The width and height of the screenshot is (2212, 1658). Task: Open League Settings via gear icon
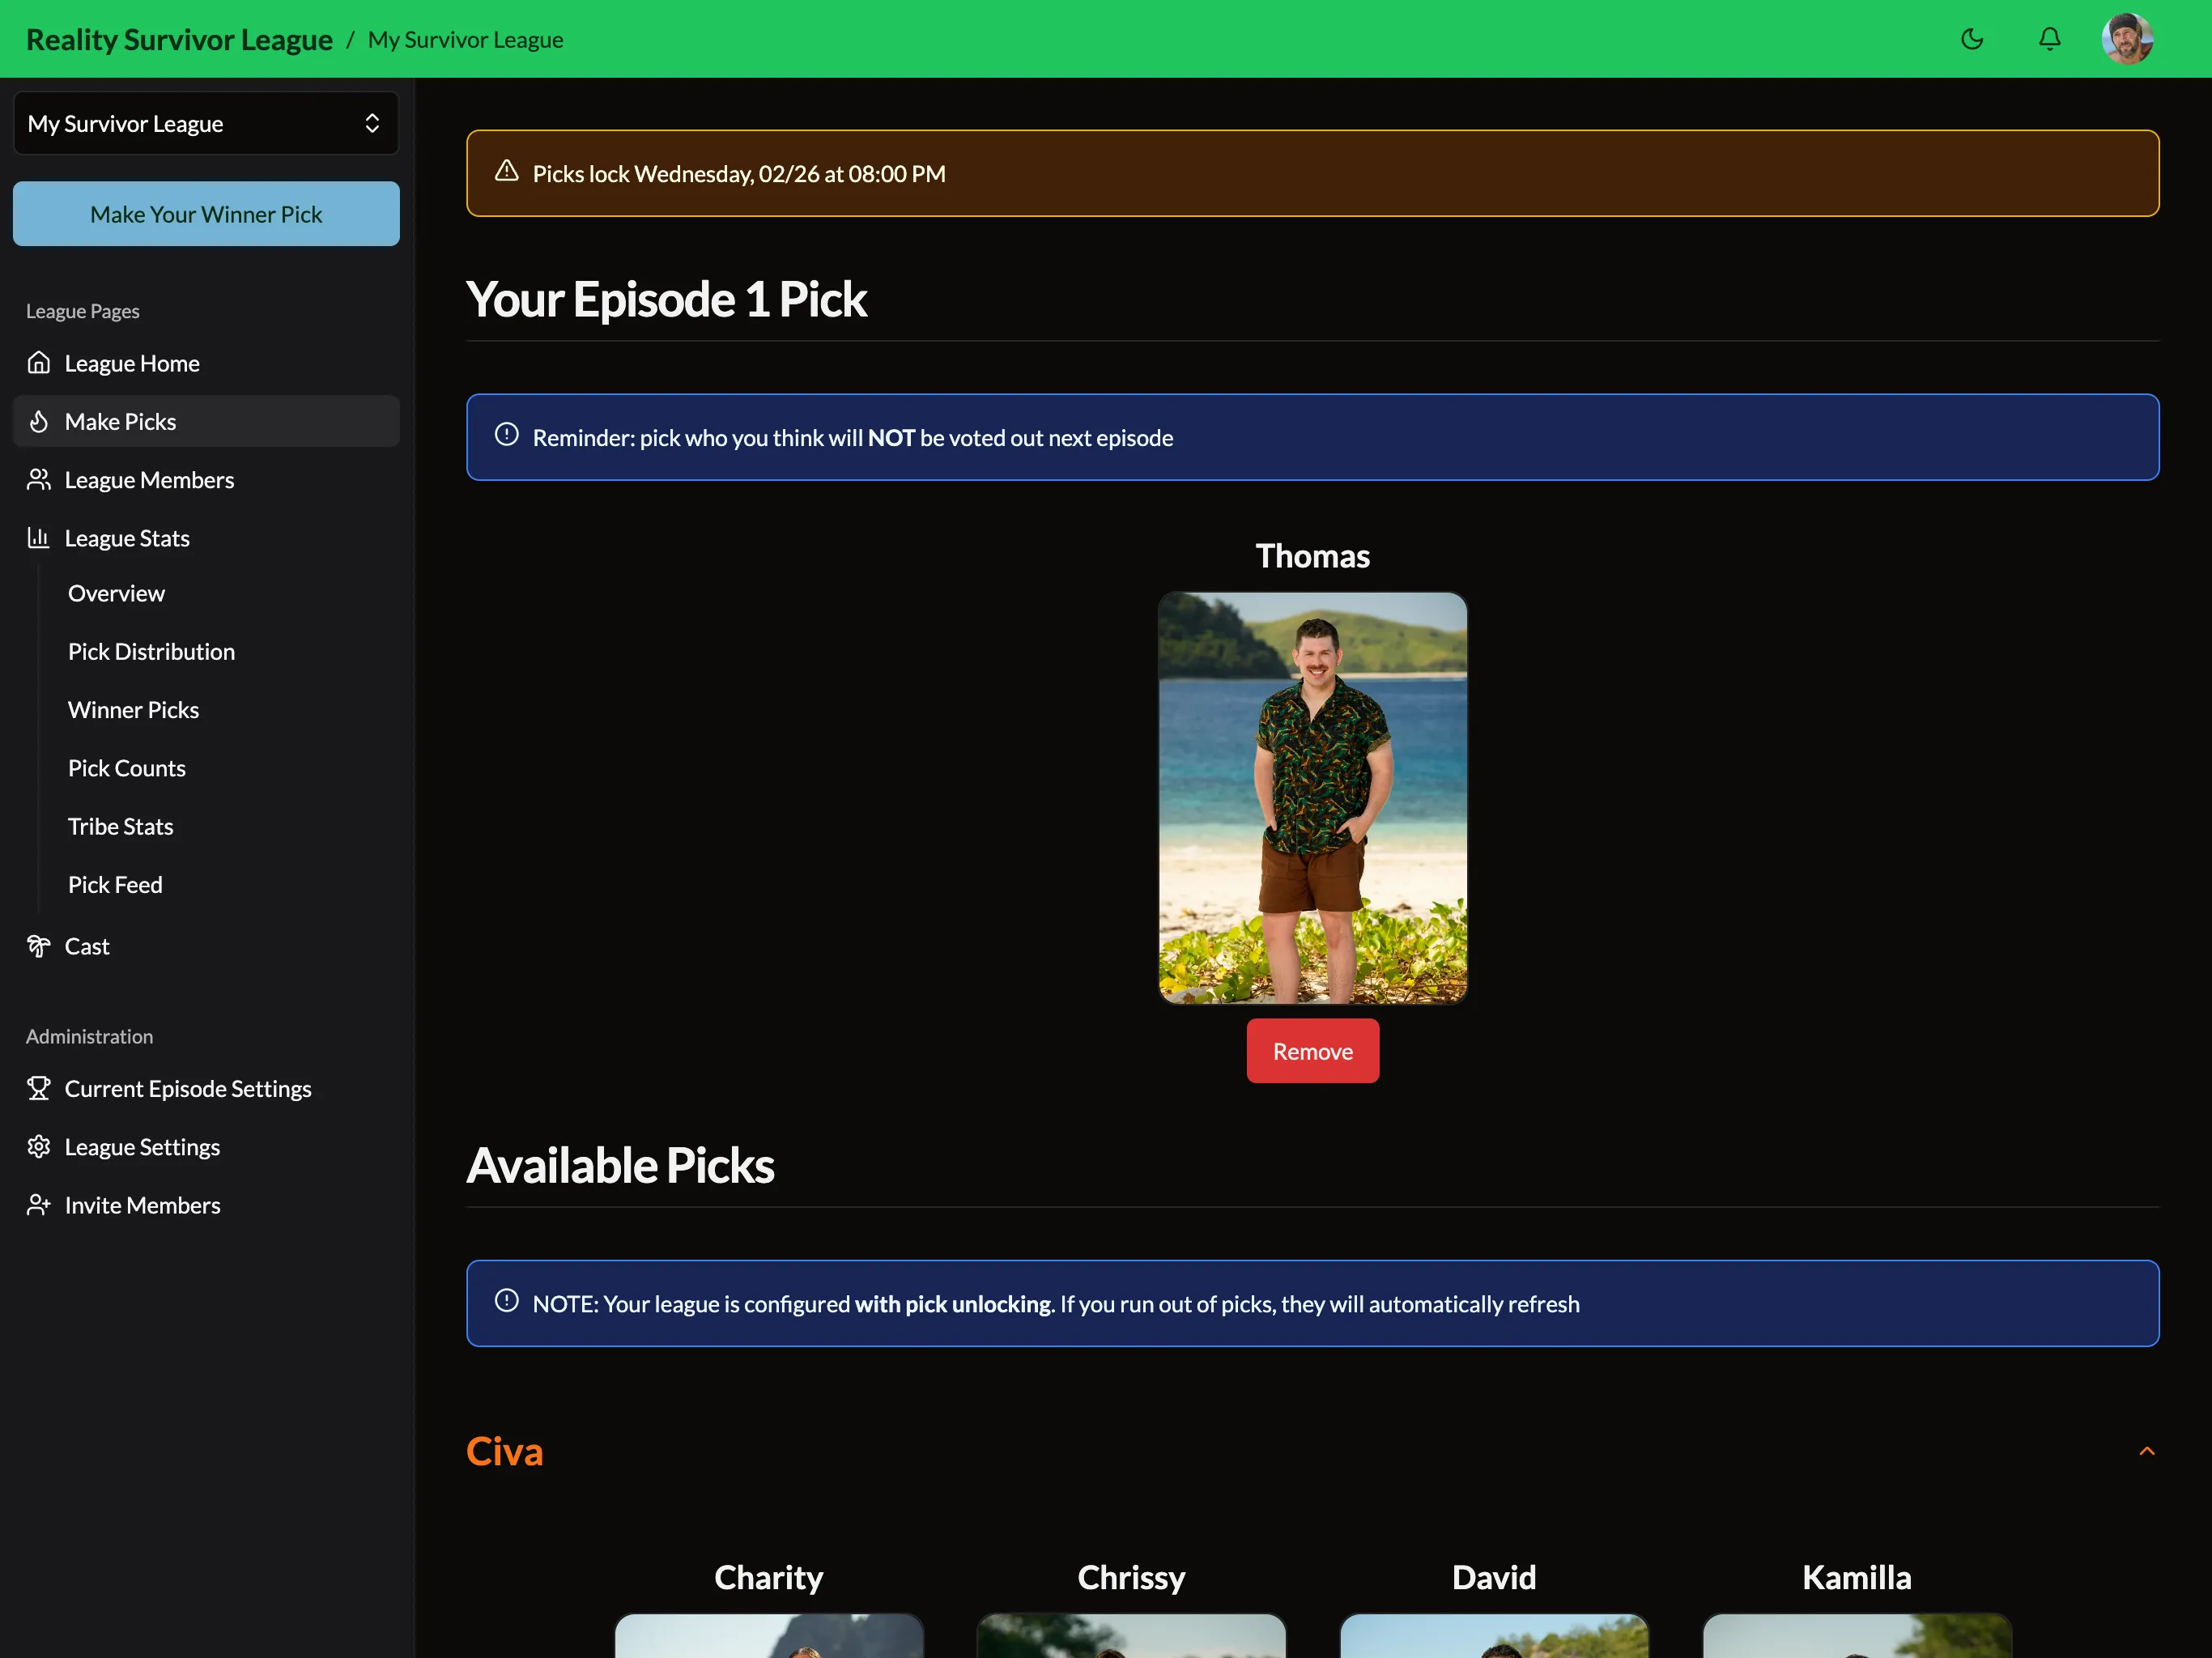39,1147
